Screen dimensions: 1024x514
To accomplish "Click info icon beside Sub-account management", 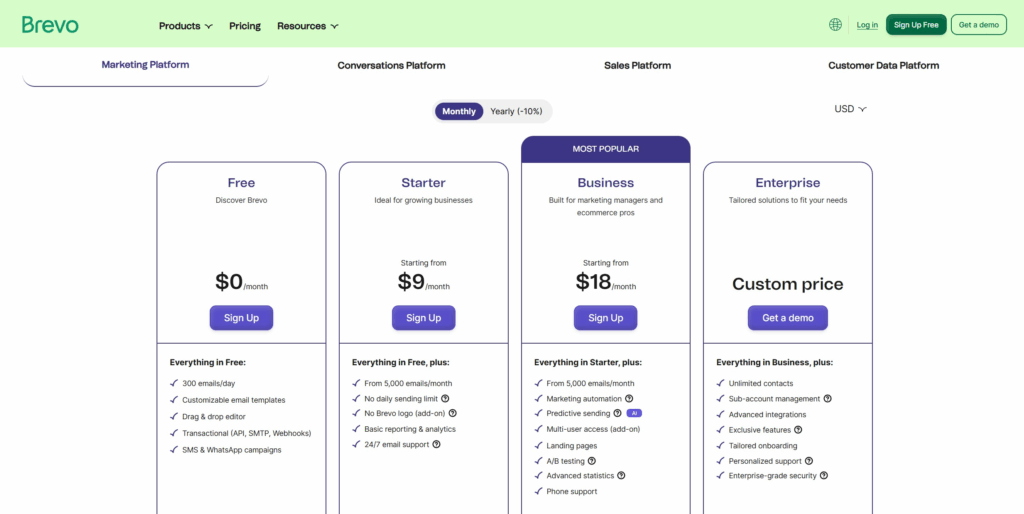I will [x=827, y=398].
